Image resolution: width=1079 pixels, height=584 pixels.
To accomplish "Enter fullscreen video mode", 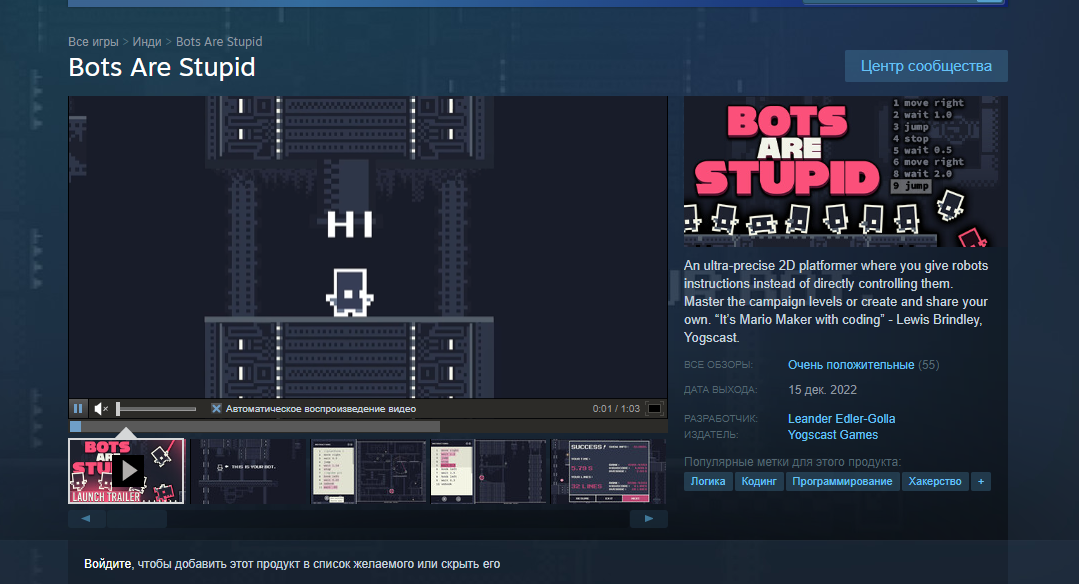I will (x=654, y=409).
